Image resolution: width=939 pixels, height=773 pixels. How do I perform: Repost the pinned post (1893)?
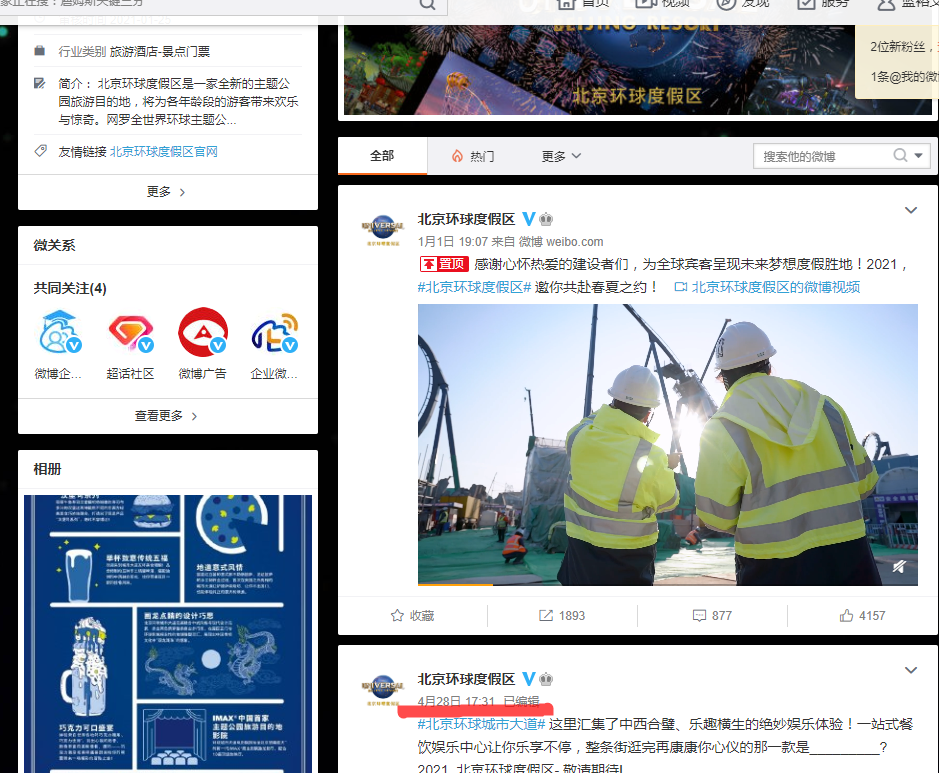coord(562,616)
